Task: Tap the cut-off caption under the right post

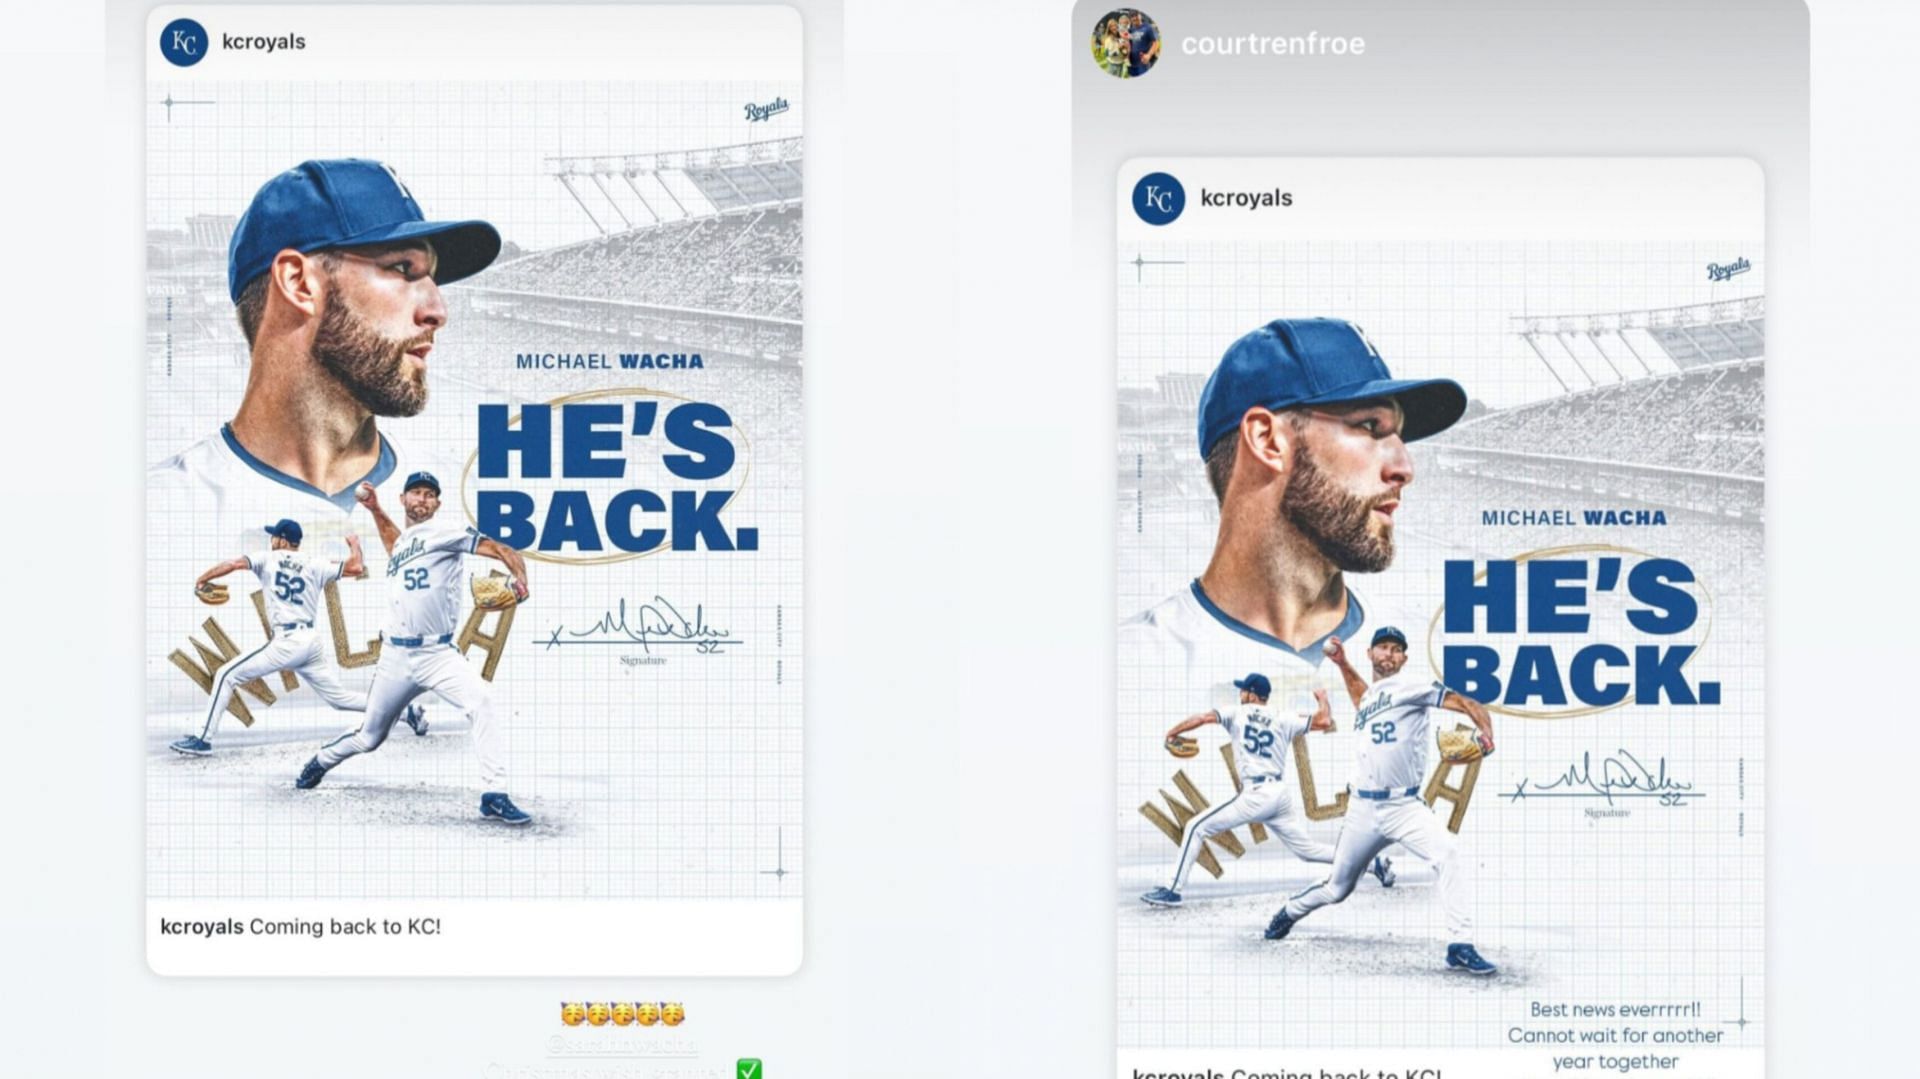Action: click(1287, 1072)
